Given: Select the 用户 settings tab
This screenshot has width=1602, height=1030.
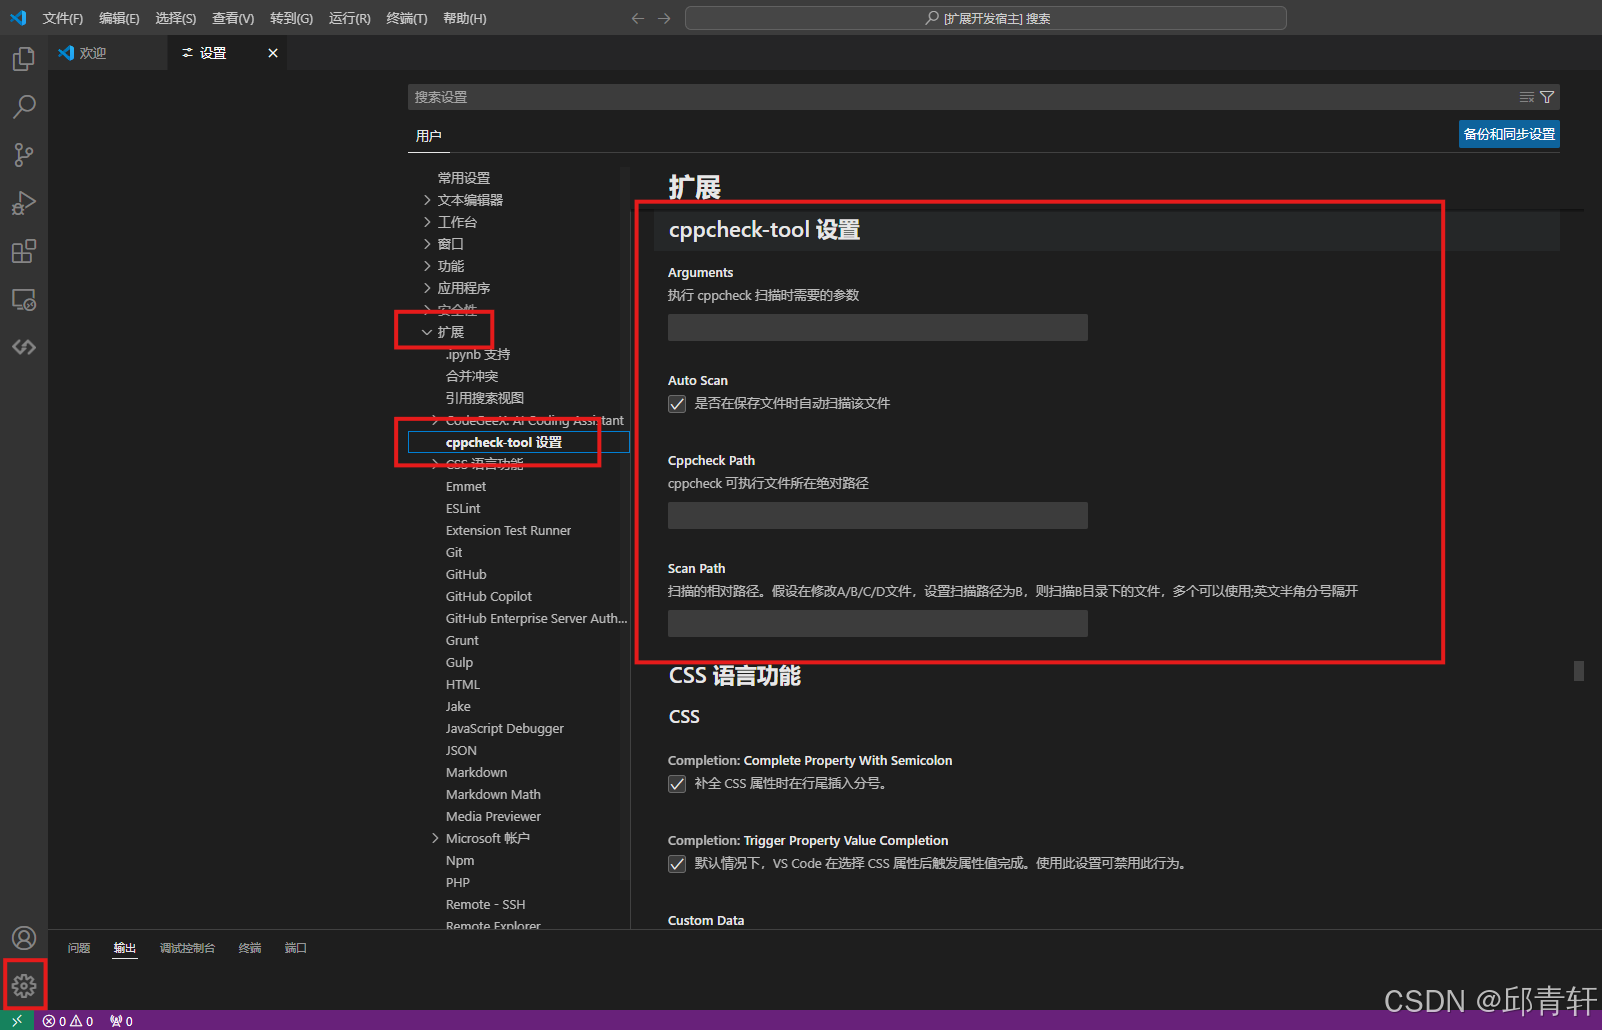Looking at the screenshot, I should (x=428, y=135).
